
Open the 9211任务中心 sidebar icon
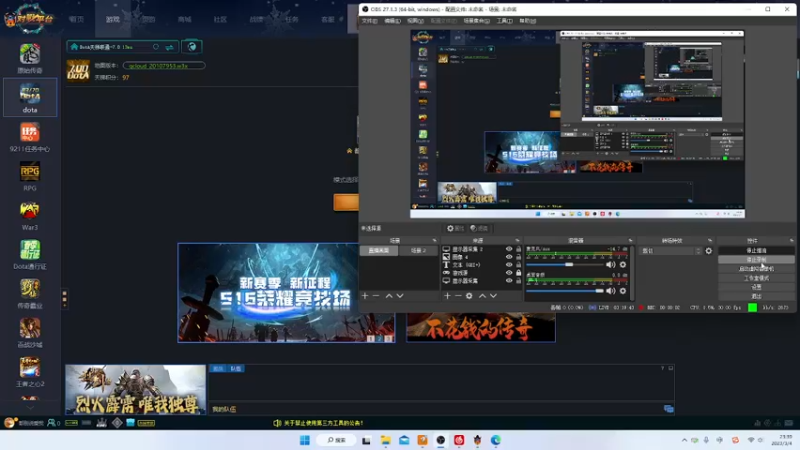click(30, 137)
